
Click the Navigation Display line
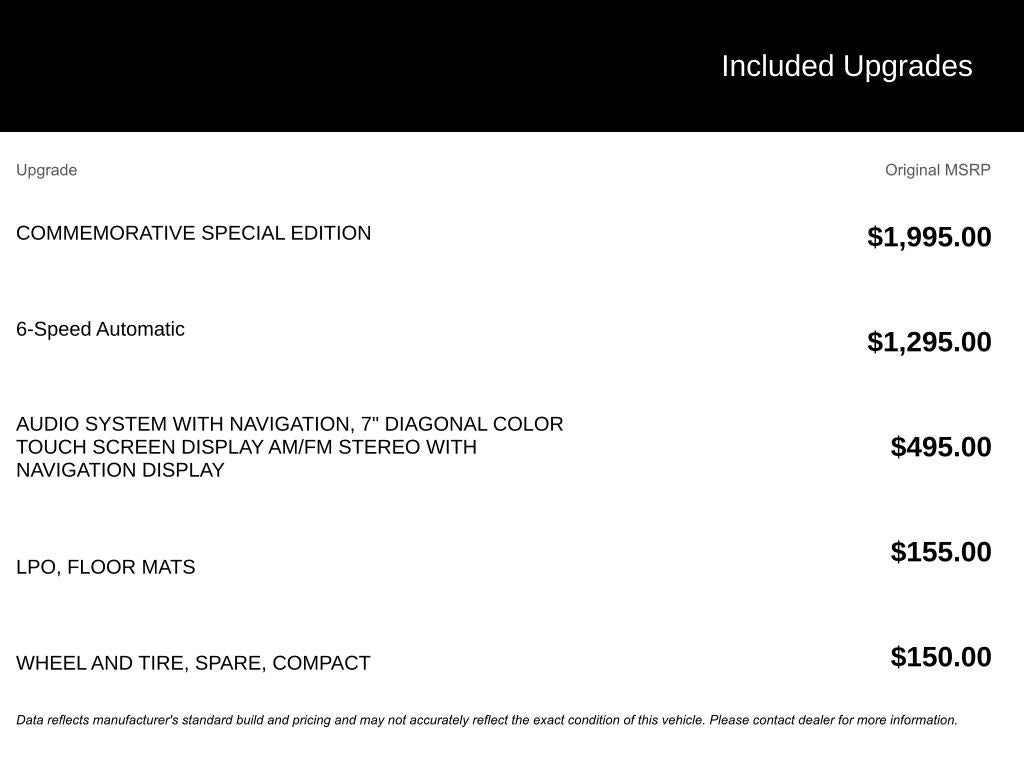(x=120, y=470)
